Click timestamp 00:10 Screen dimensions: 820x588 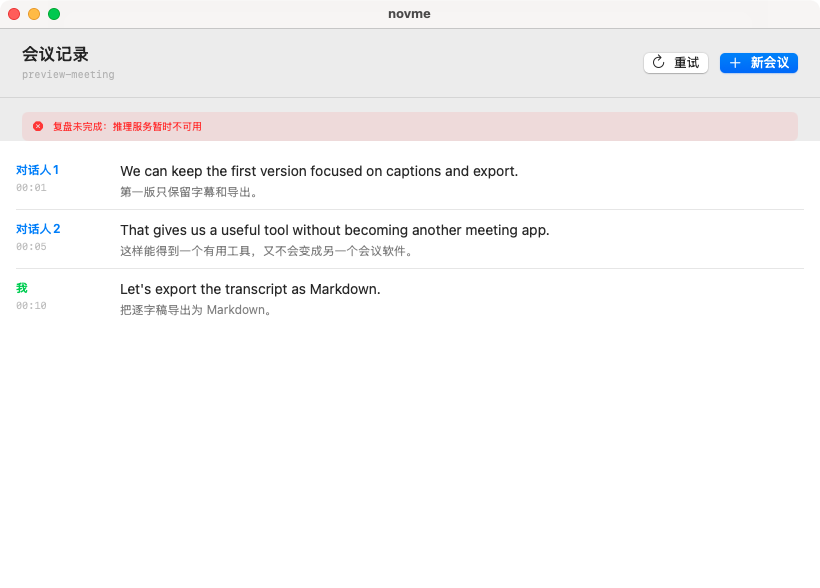31,306
